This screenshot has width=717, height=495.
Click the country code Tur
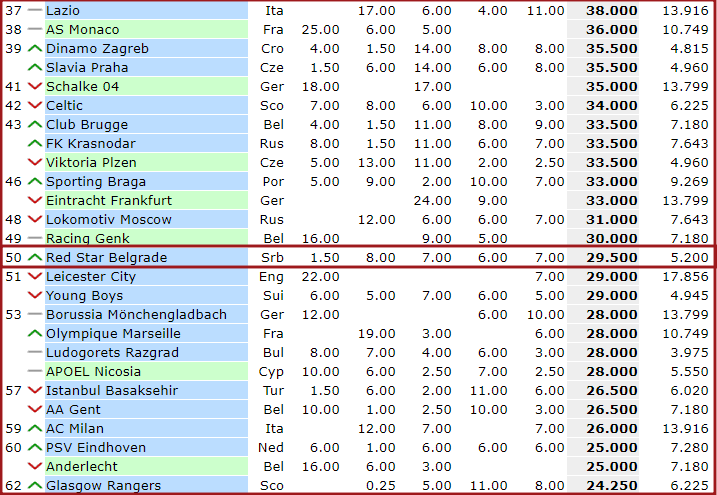[273, 390]
